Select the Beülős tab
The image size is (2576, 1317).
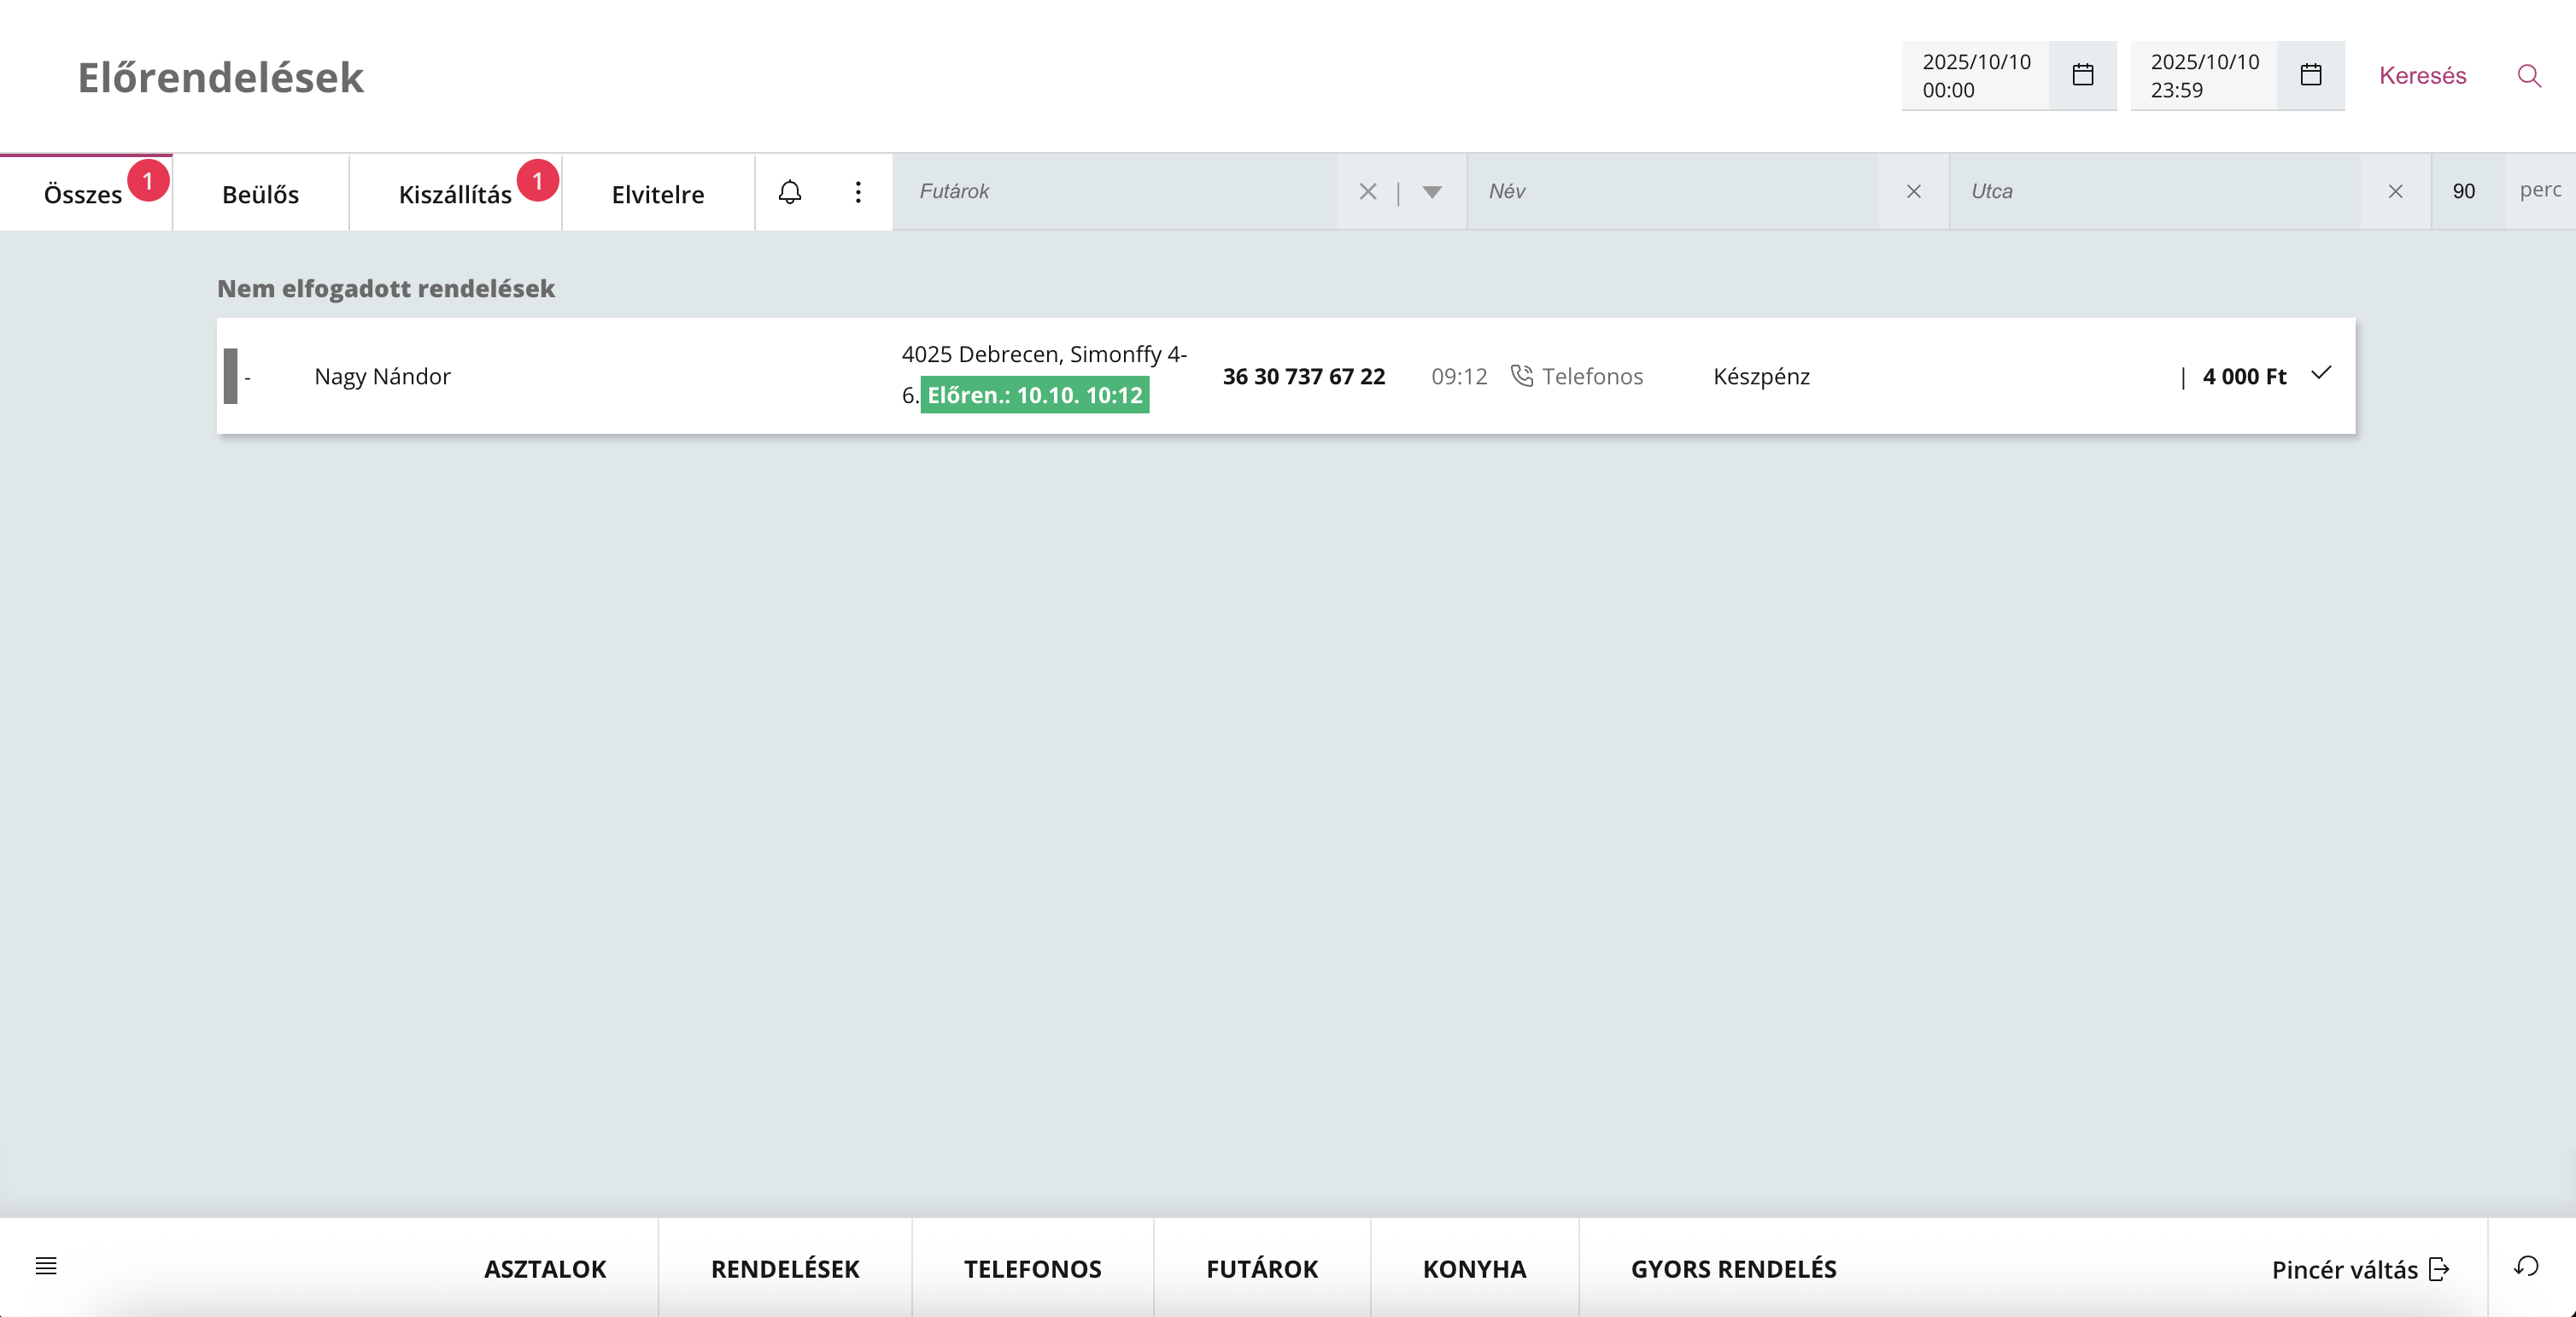point(260,194)
